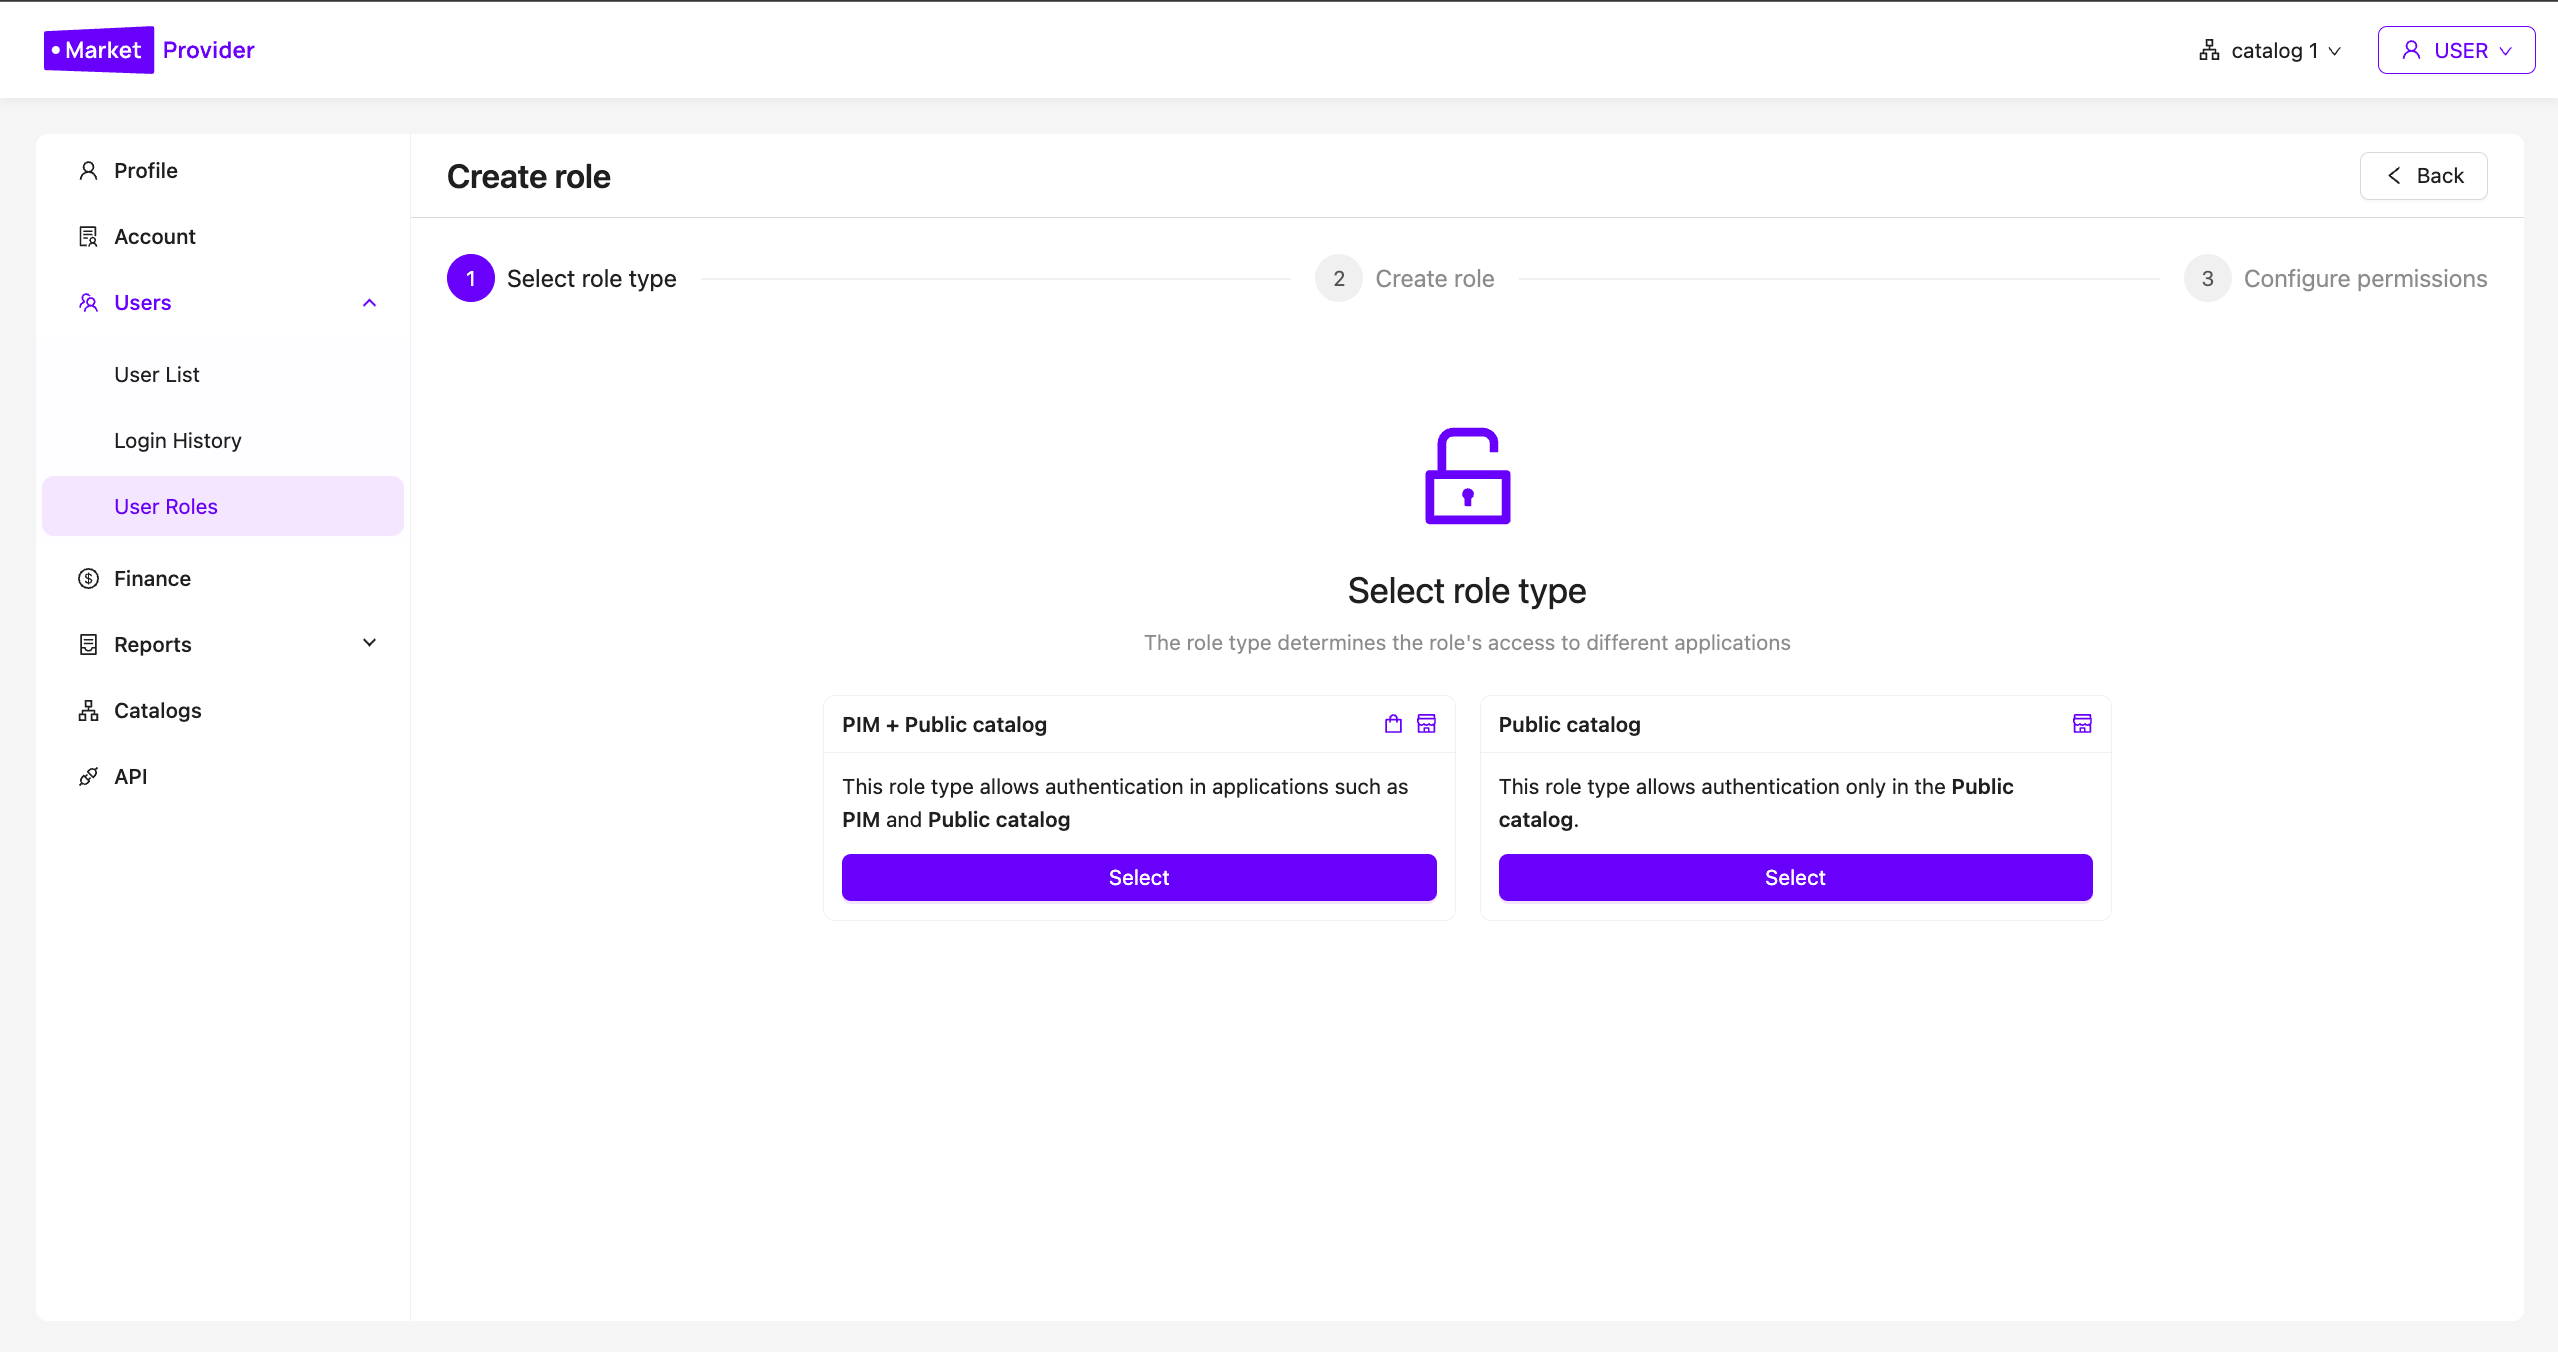
Task: Open the User Roles menu item
Action: pyautogui.click(x=166, y=507)
